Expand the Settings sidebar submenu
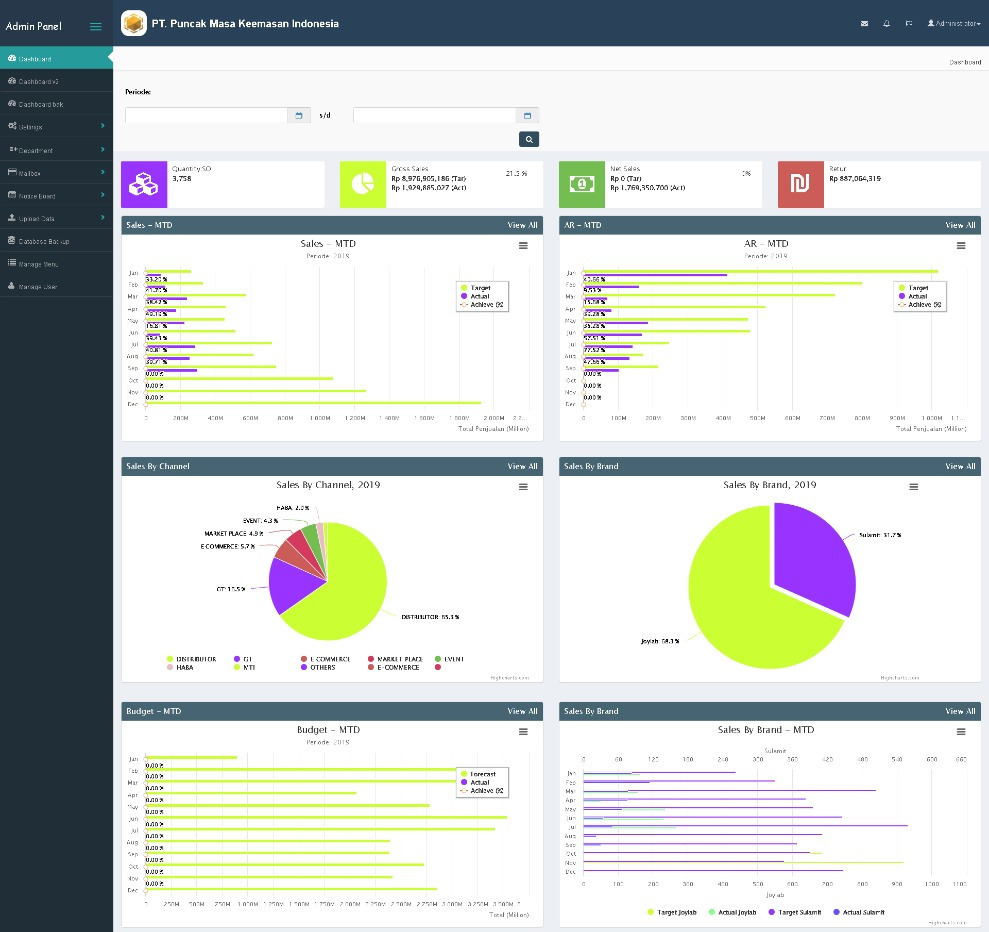Viewport: 989px width, 932px height. 56,127
